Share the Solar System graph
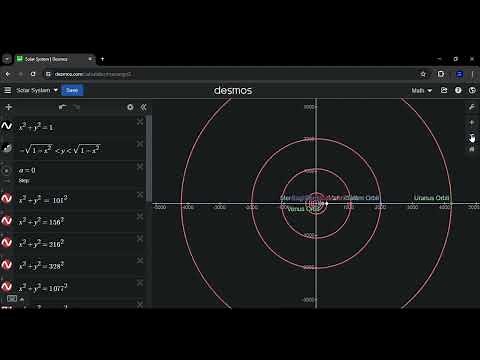480x360 pixels. pos(444,90)
